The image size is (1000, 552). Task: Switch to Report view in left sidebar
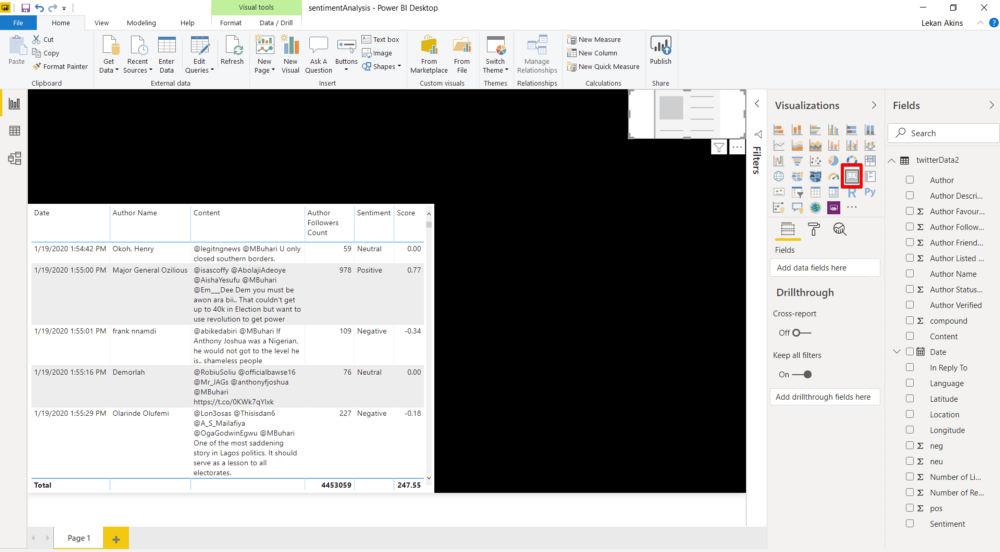(14, 104)
